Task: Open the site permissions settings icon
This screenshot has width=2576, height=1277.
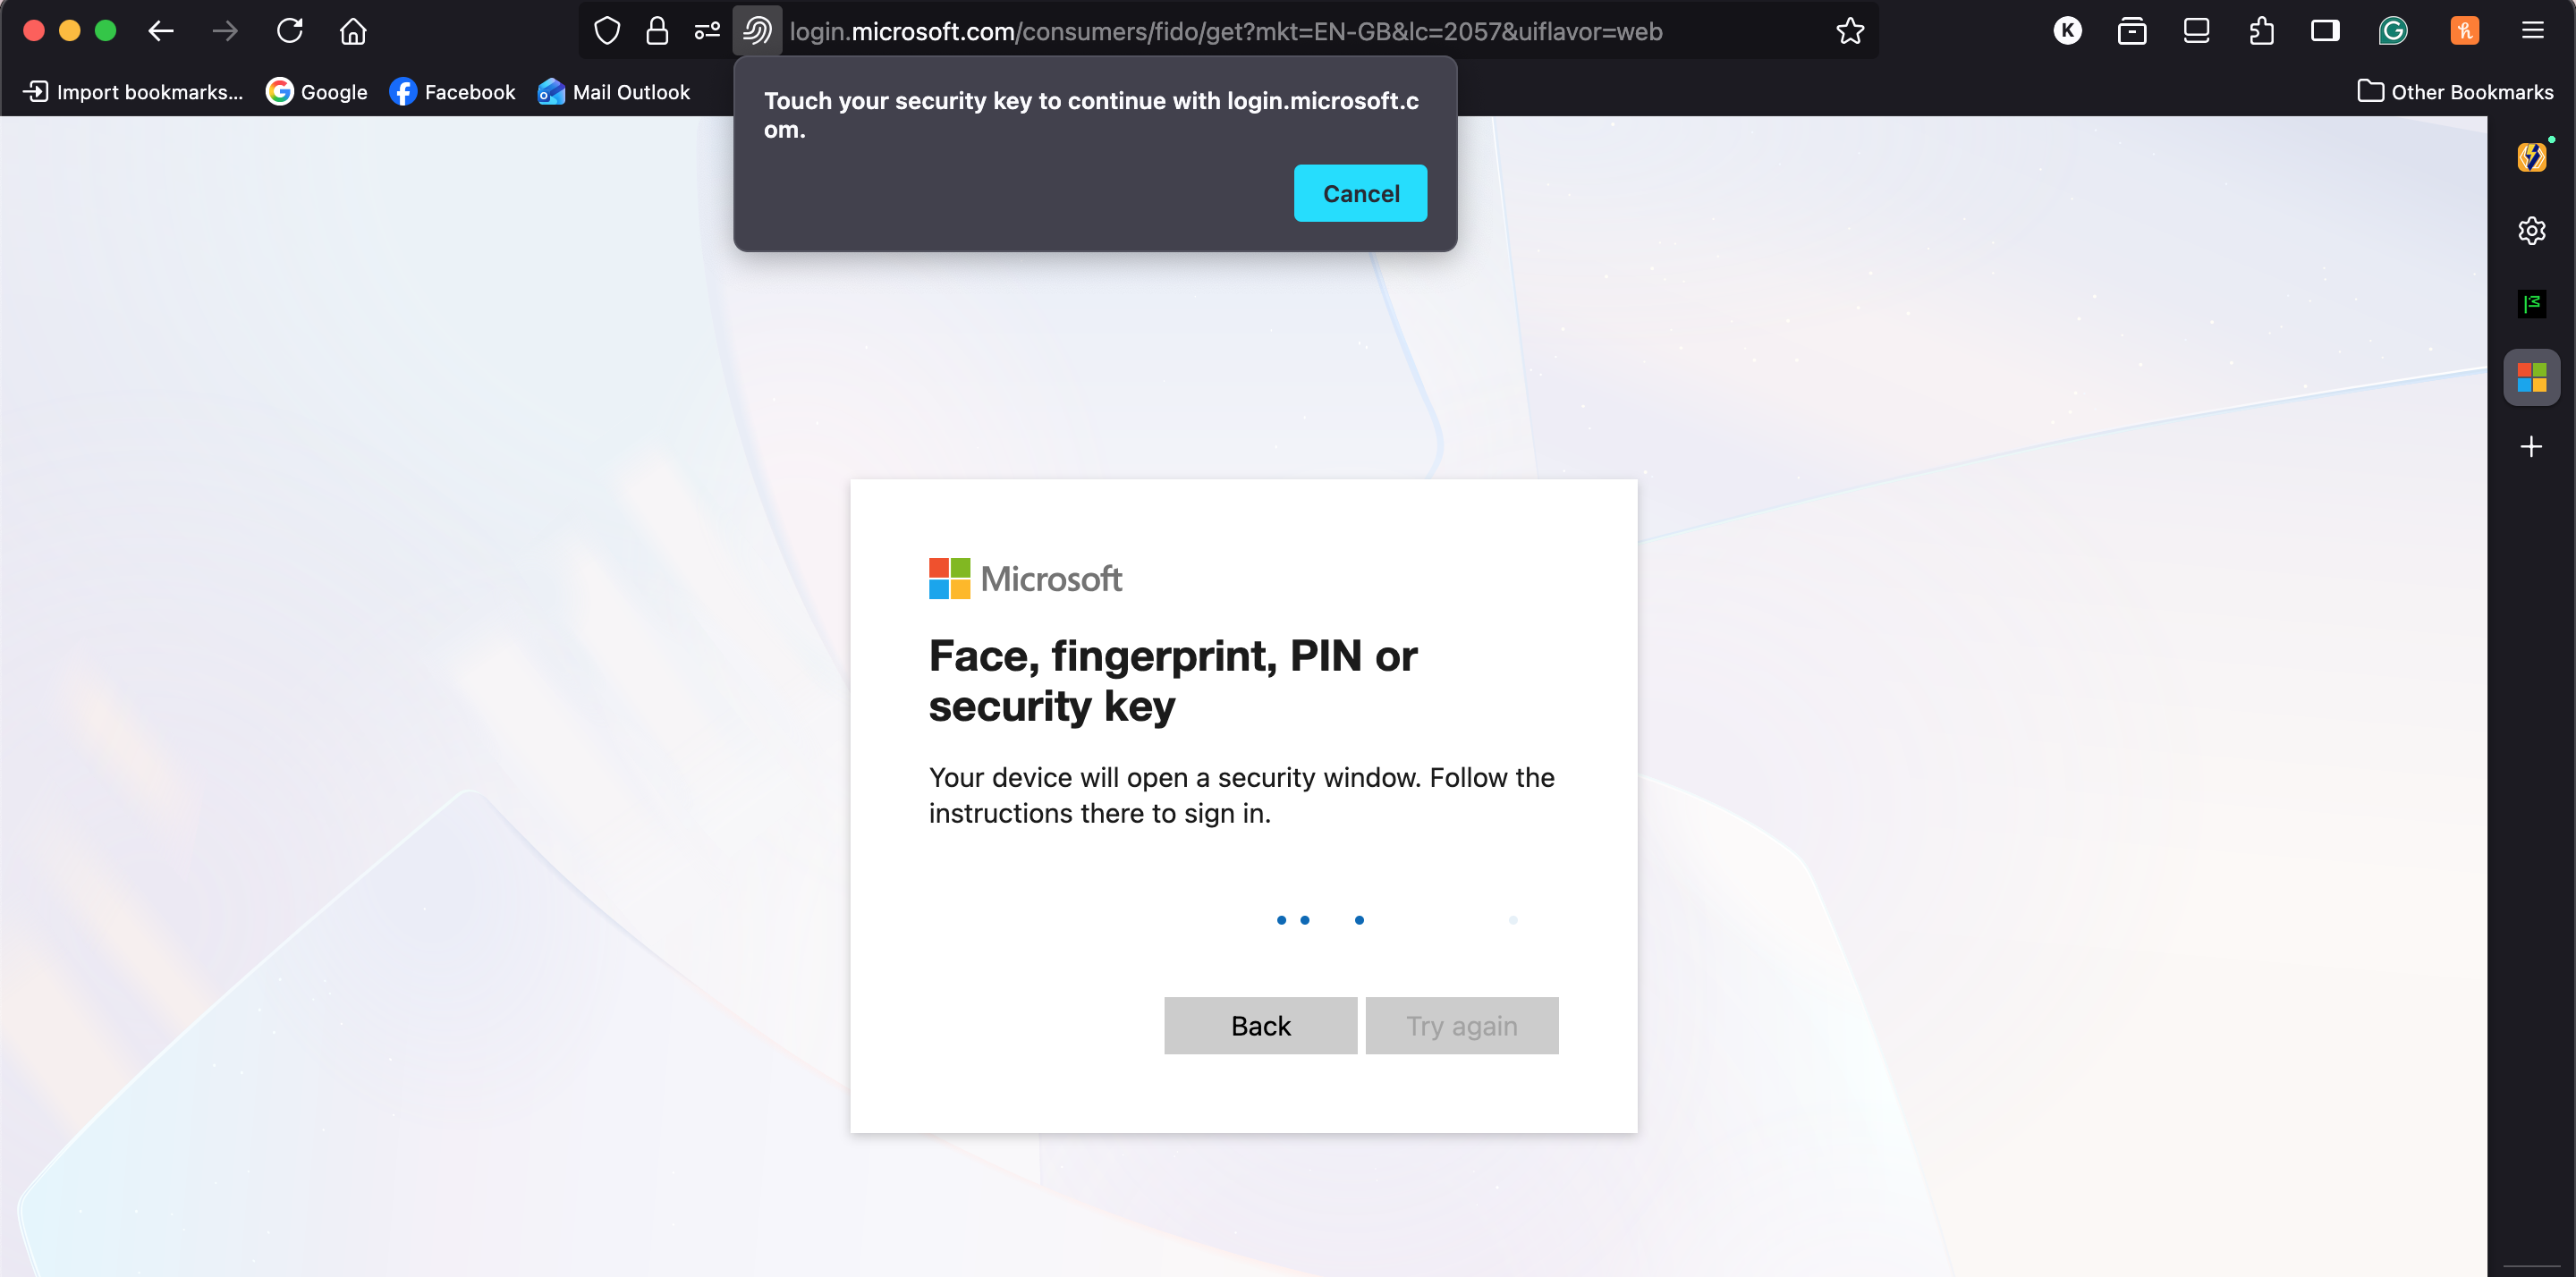Action: (x=707, y=31)
